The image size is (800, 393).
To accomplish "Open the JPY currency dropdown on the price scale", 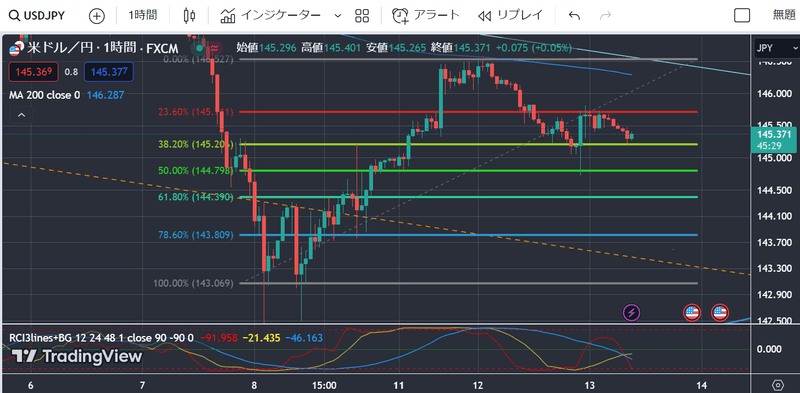I will [x=777, y=48].
